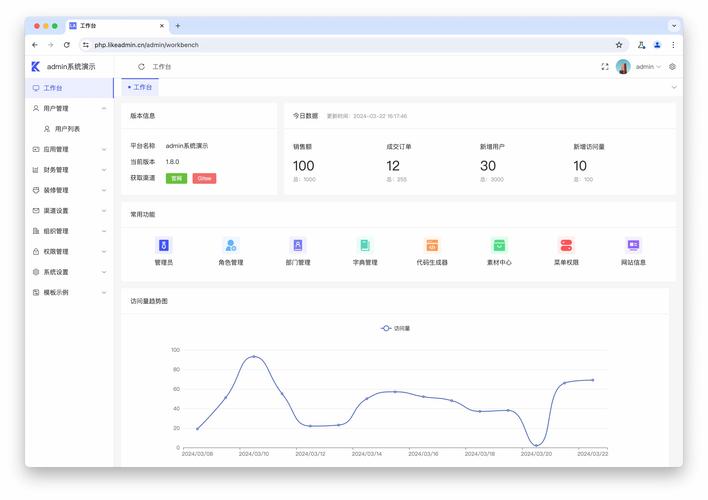
Task: Click the red Gitee button
Action: pyautogui.click(x=204, y=178)
